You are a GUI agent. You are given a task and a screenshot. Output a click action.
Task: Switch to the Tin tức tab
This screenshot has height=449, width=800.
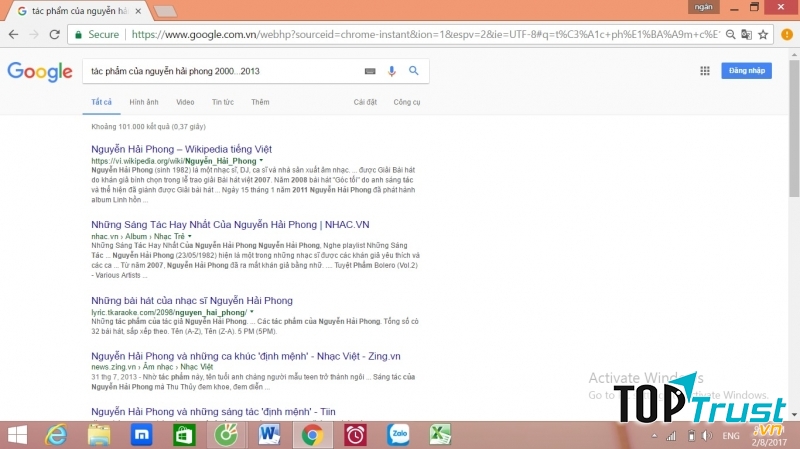click(223, 102)
